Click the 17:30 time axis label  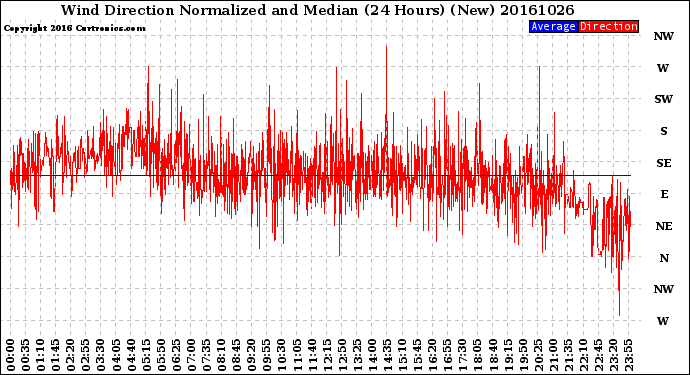462,355
